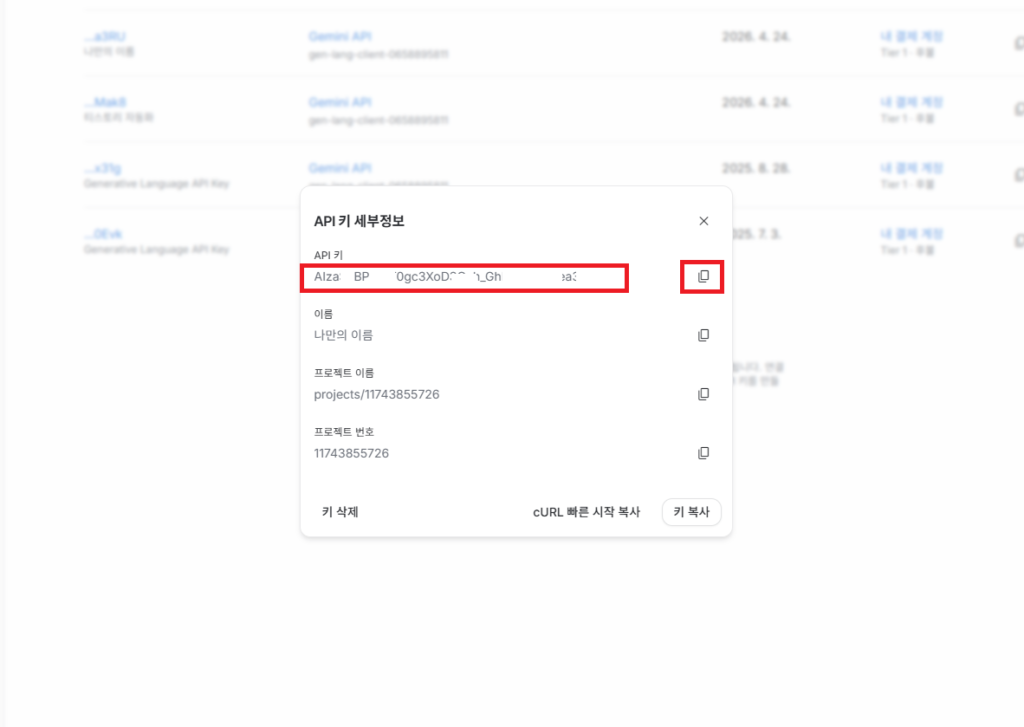This screenshot has height=727, width=1024.
Task: Copy the projects/11743855726 project name
Action: [x=703, y=394]
